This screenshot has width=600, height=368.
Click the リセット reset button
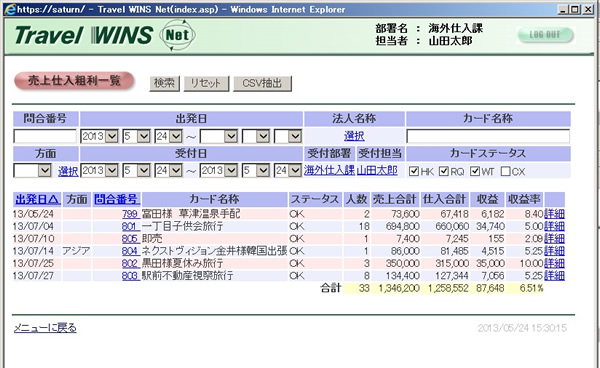click(206, 83)
